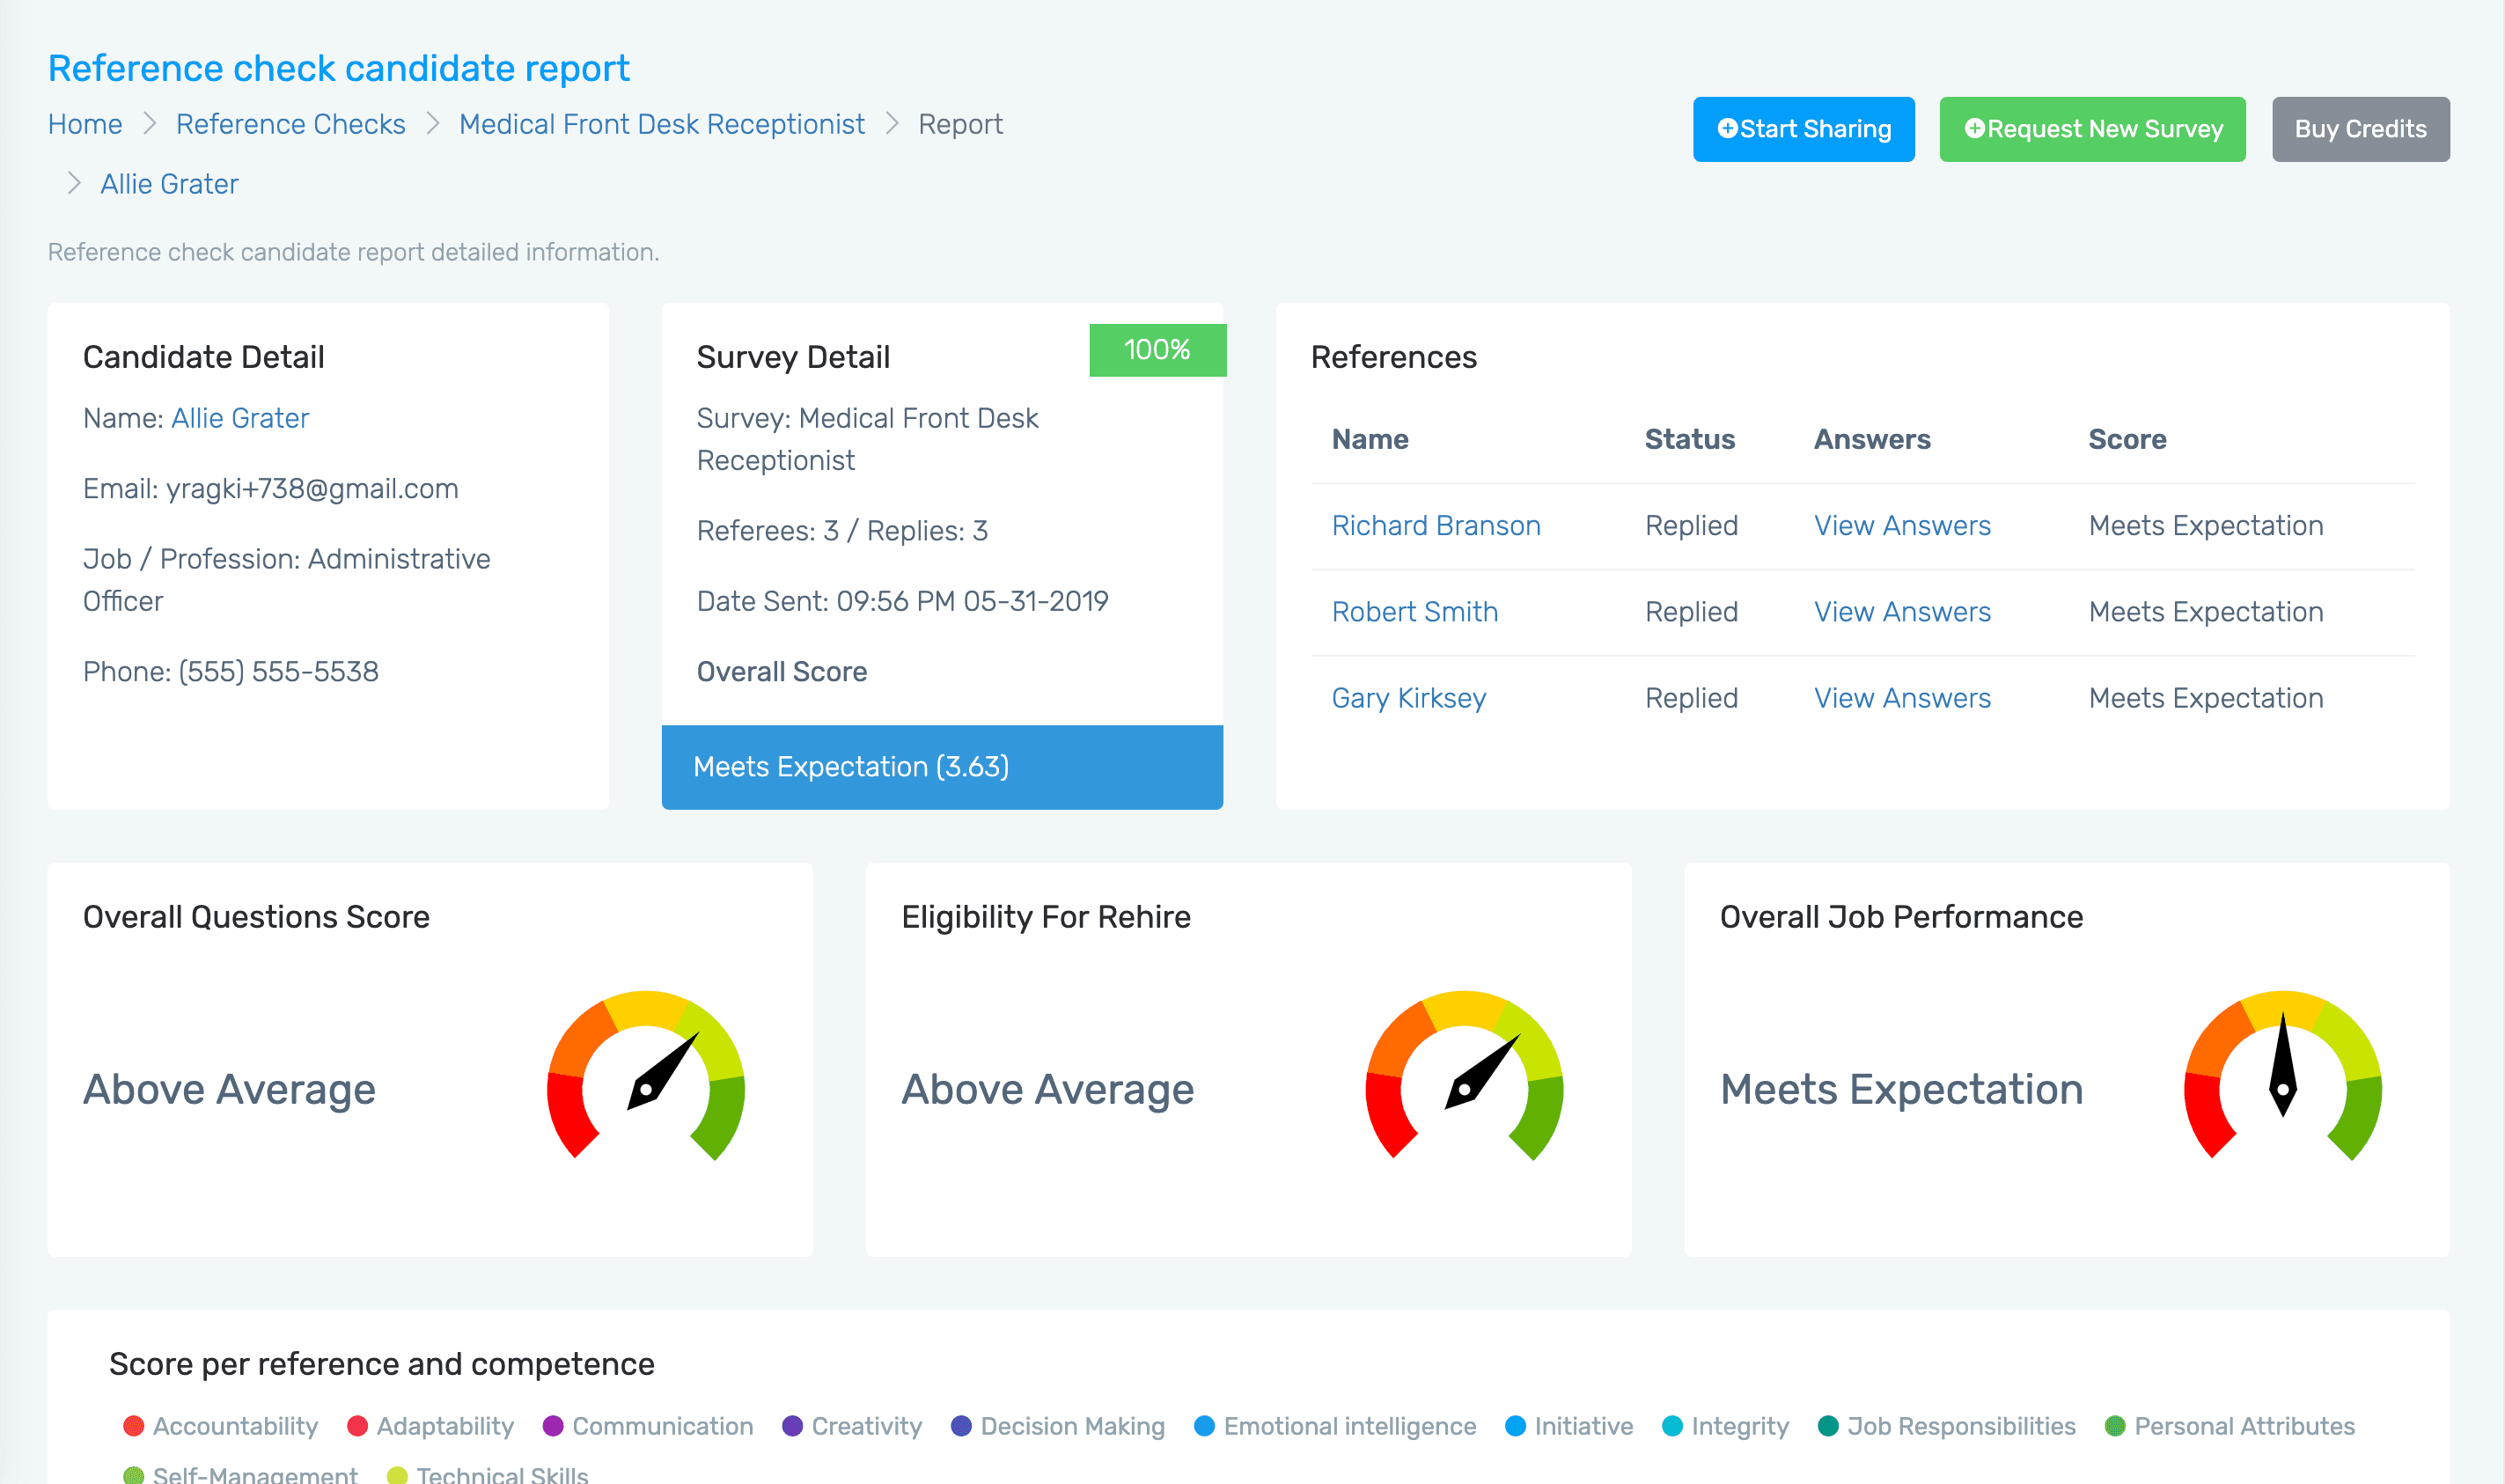Open Gary Kirksey reference link
This screenshot has height=1484, width=2505.
click(1408, 698)
